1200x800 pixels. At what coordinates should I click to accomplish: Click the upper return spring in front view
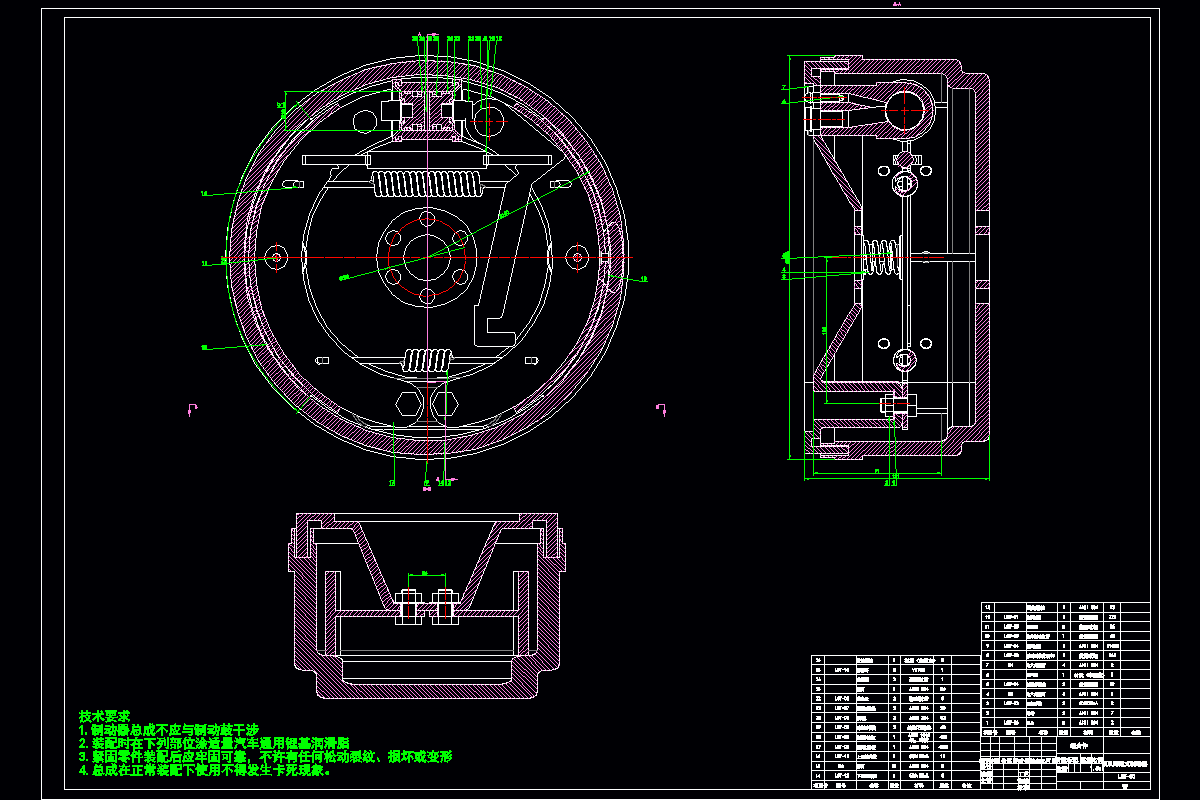tap(426, 183)
